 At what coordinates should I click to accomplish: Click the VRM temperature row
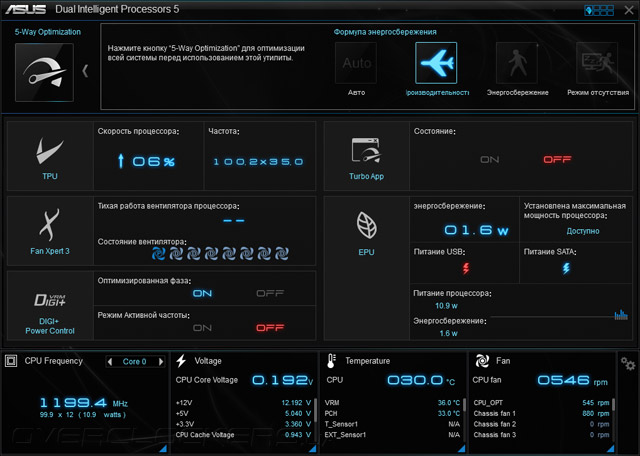pos(392,403)
